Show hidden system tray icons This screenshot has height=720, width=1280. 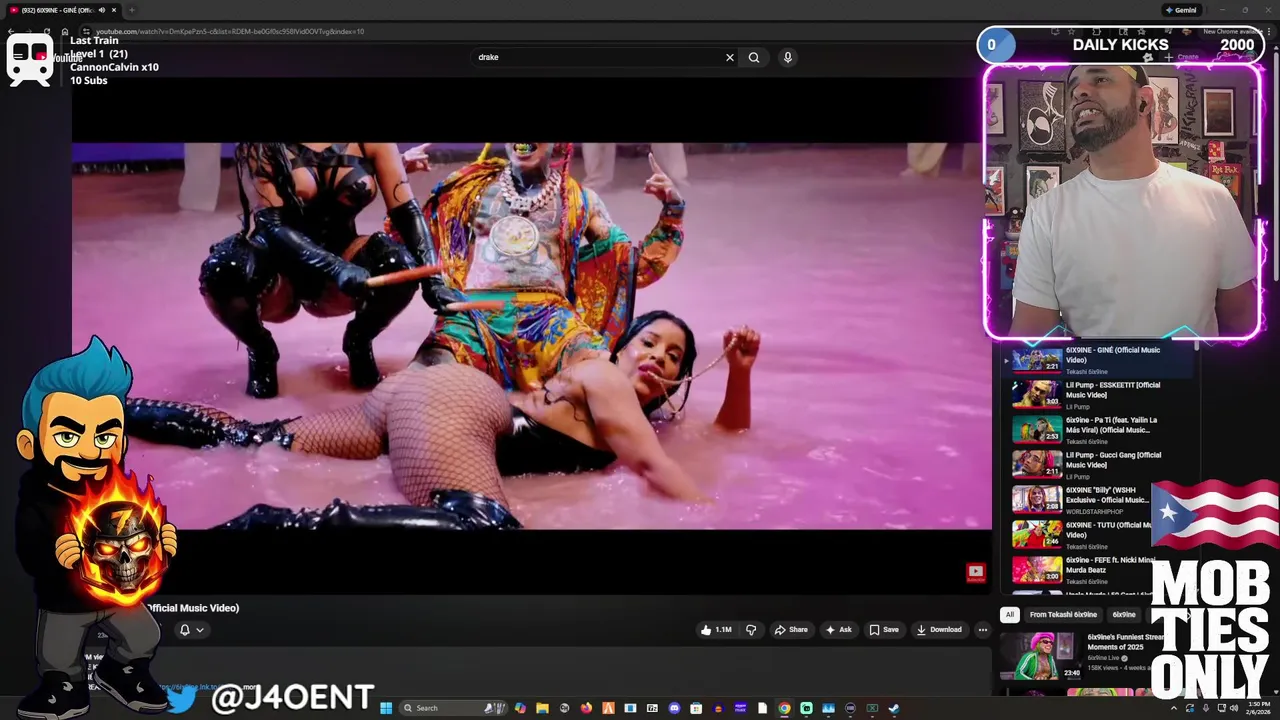pyautogui.click(x=1174, y=708)
